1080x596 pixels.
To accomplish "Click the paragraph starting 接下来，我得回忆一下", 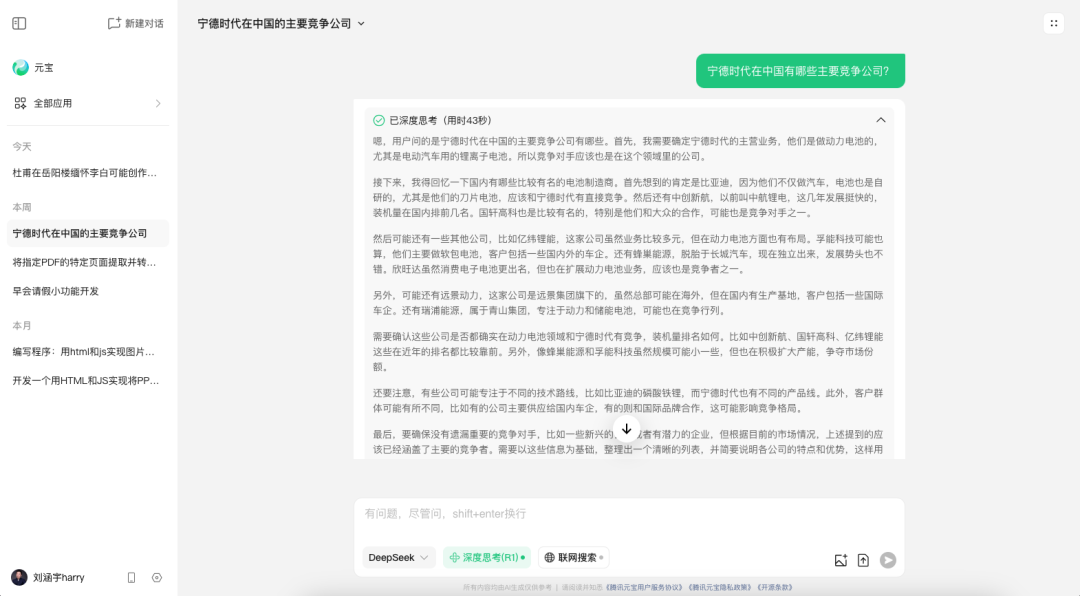I will [x=628, y=198].
